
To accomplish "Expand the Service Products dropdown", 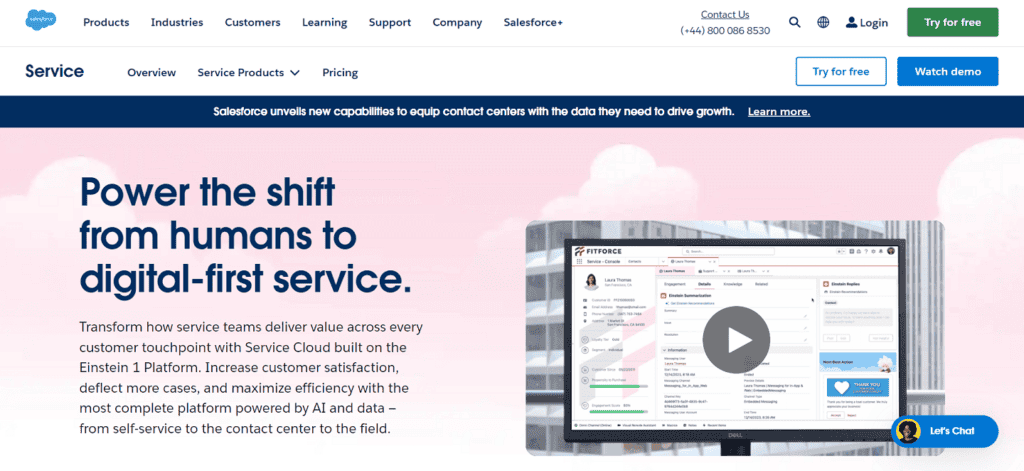I will 249,73.
